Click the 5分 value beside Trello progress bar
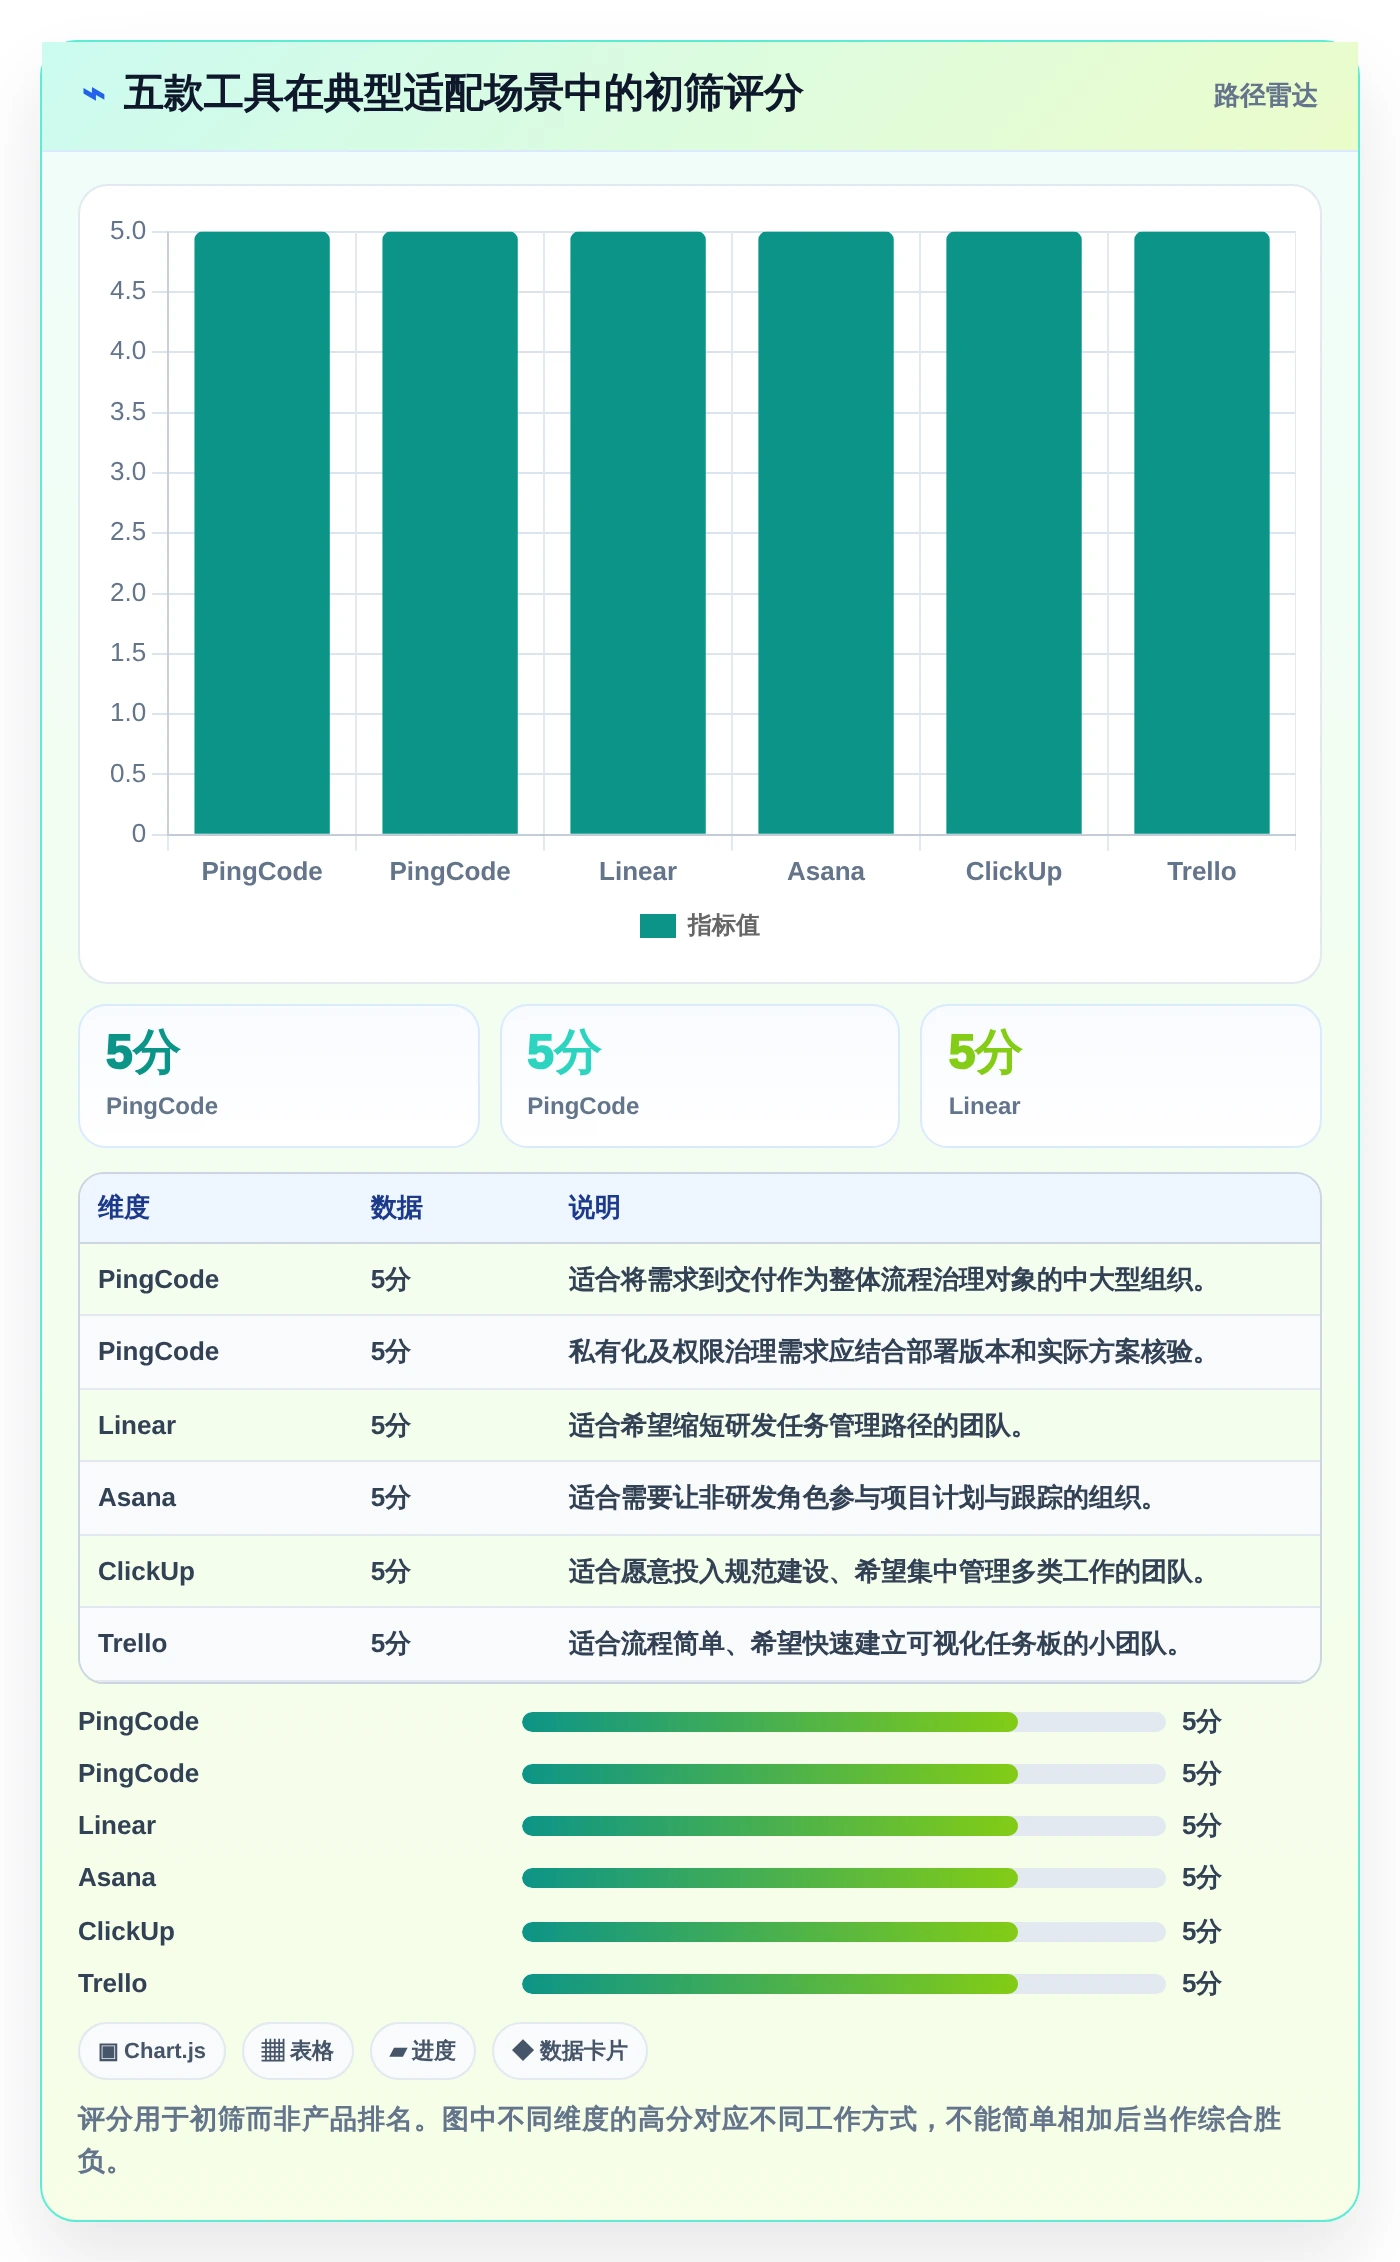 tap(1201, 1983)
